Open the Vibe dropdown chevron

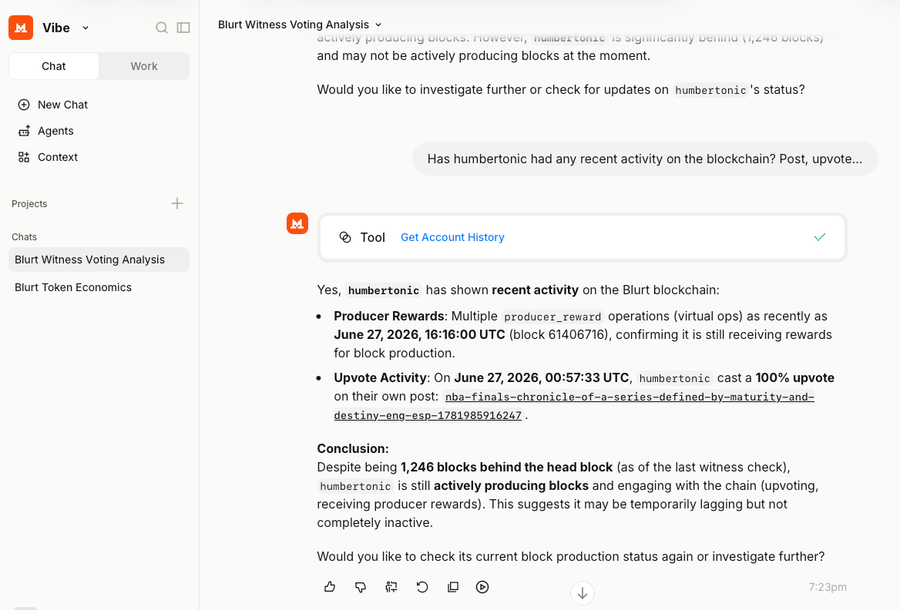click(86, 28)
